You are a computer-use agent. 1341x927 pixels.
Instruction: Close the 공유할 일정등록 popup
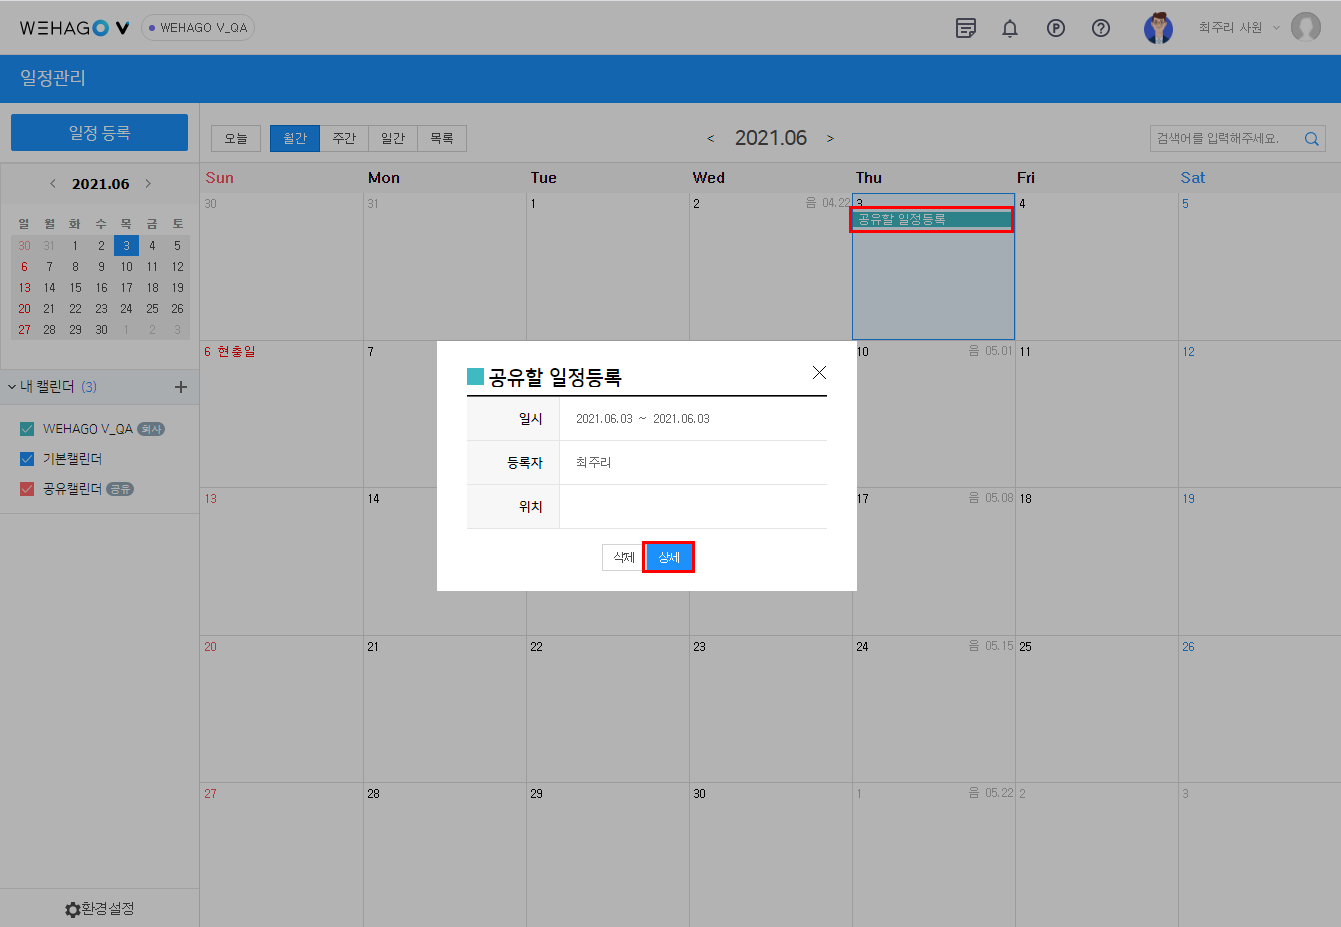[x=819, y=373]
